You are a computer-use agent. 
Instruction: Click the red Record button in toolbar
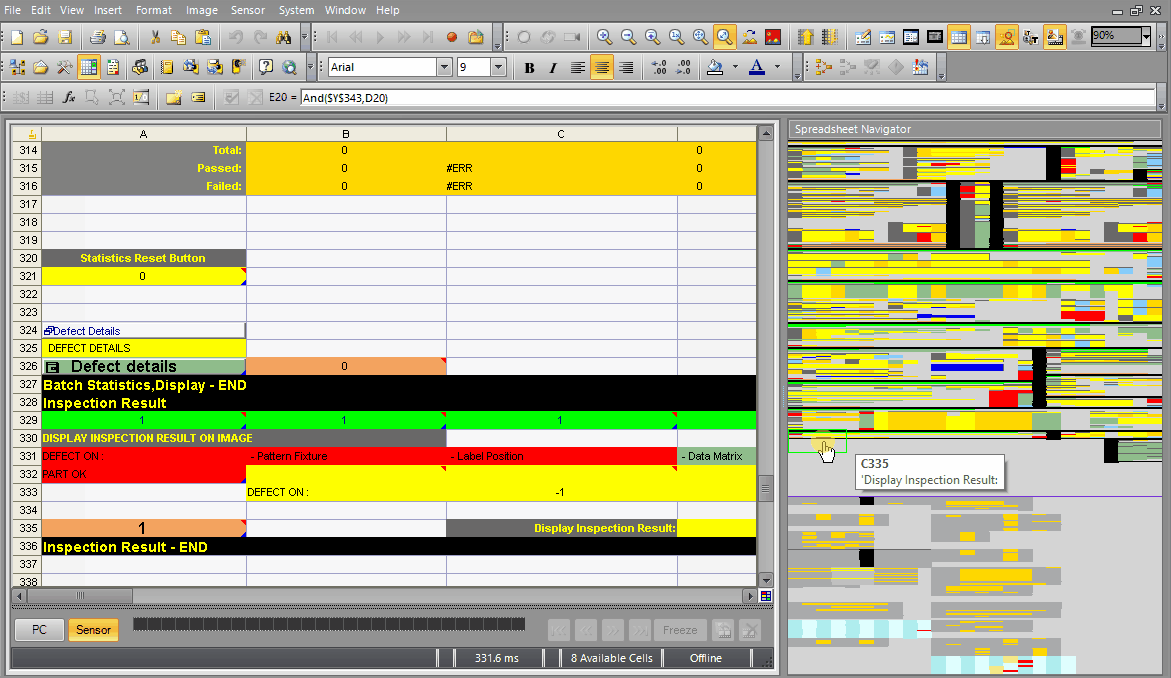(x=452, y=37)
